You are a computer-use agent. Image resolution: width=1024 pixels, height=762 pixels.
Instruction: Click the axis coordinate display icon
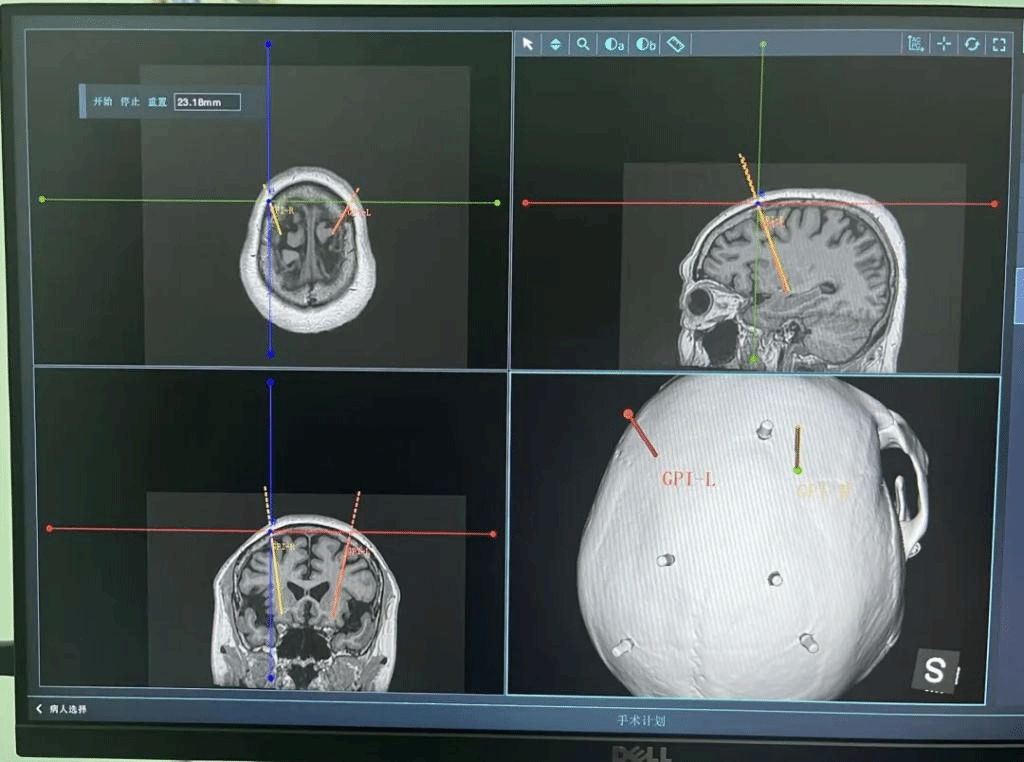point(915,44)
